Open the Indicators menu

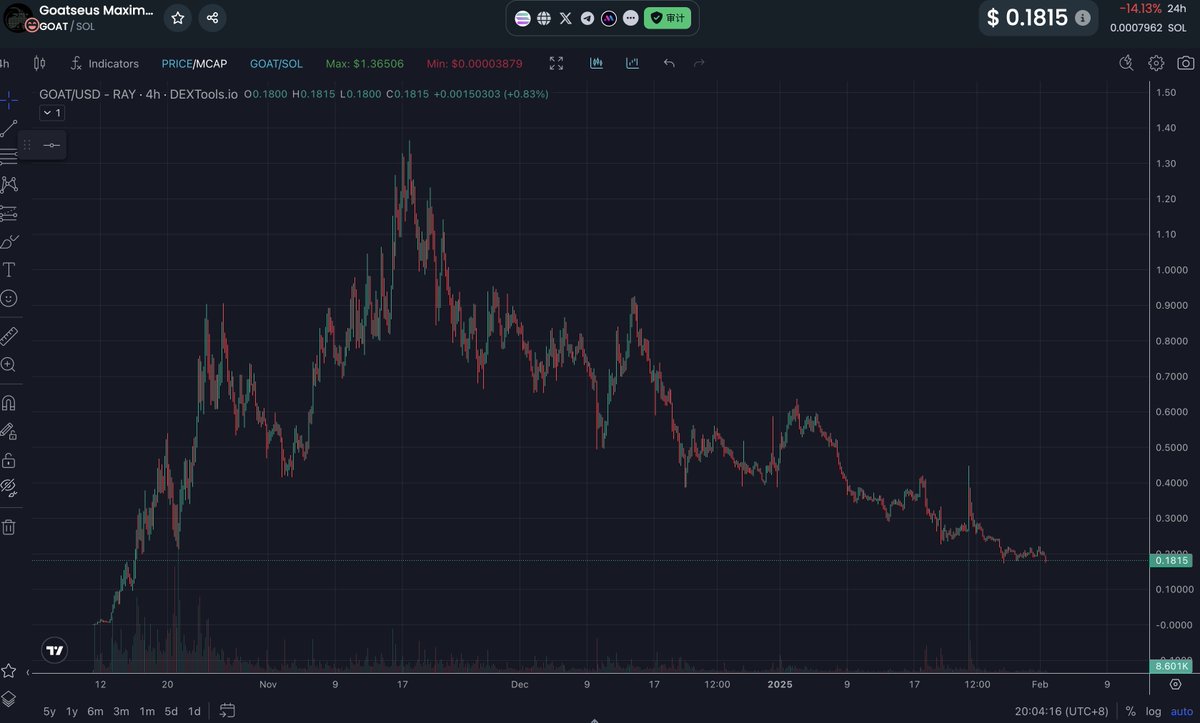104,63
